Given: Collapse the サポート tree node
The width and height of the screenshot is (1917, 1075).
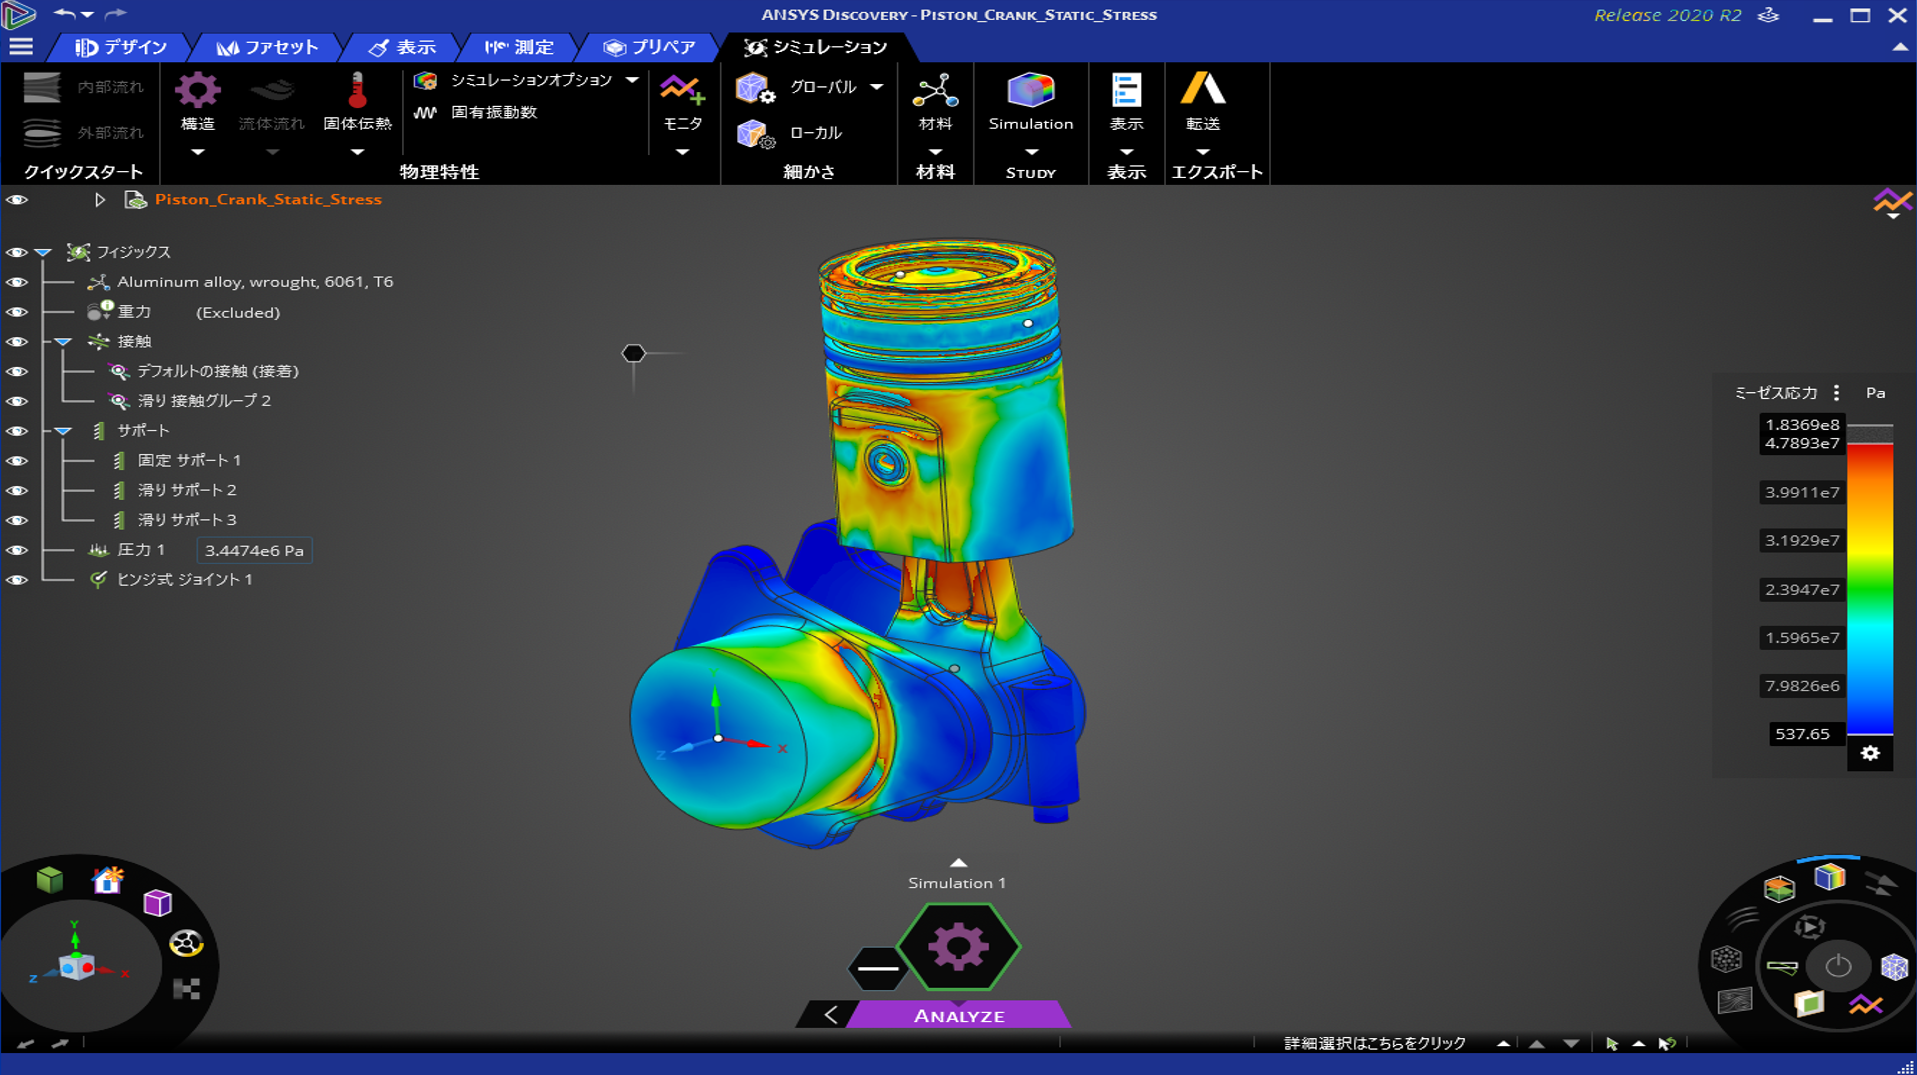Looking at the screenshot, I should (63, 431).
